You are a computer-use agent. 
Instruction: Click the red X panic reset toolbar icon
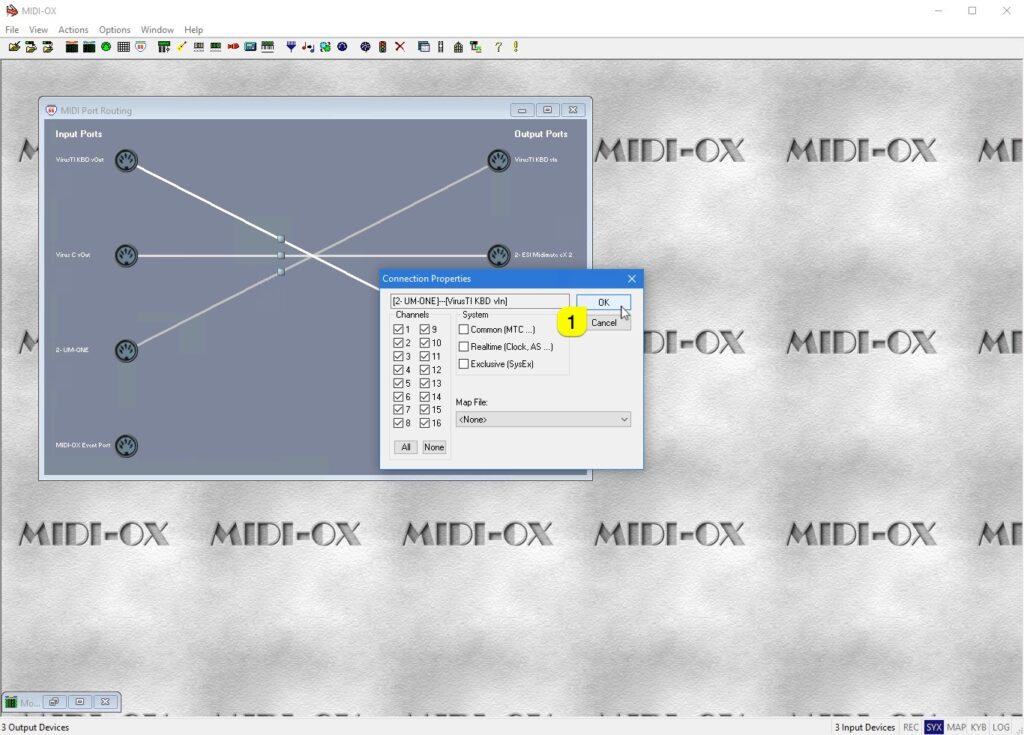[x=400, y=46]
